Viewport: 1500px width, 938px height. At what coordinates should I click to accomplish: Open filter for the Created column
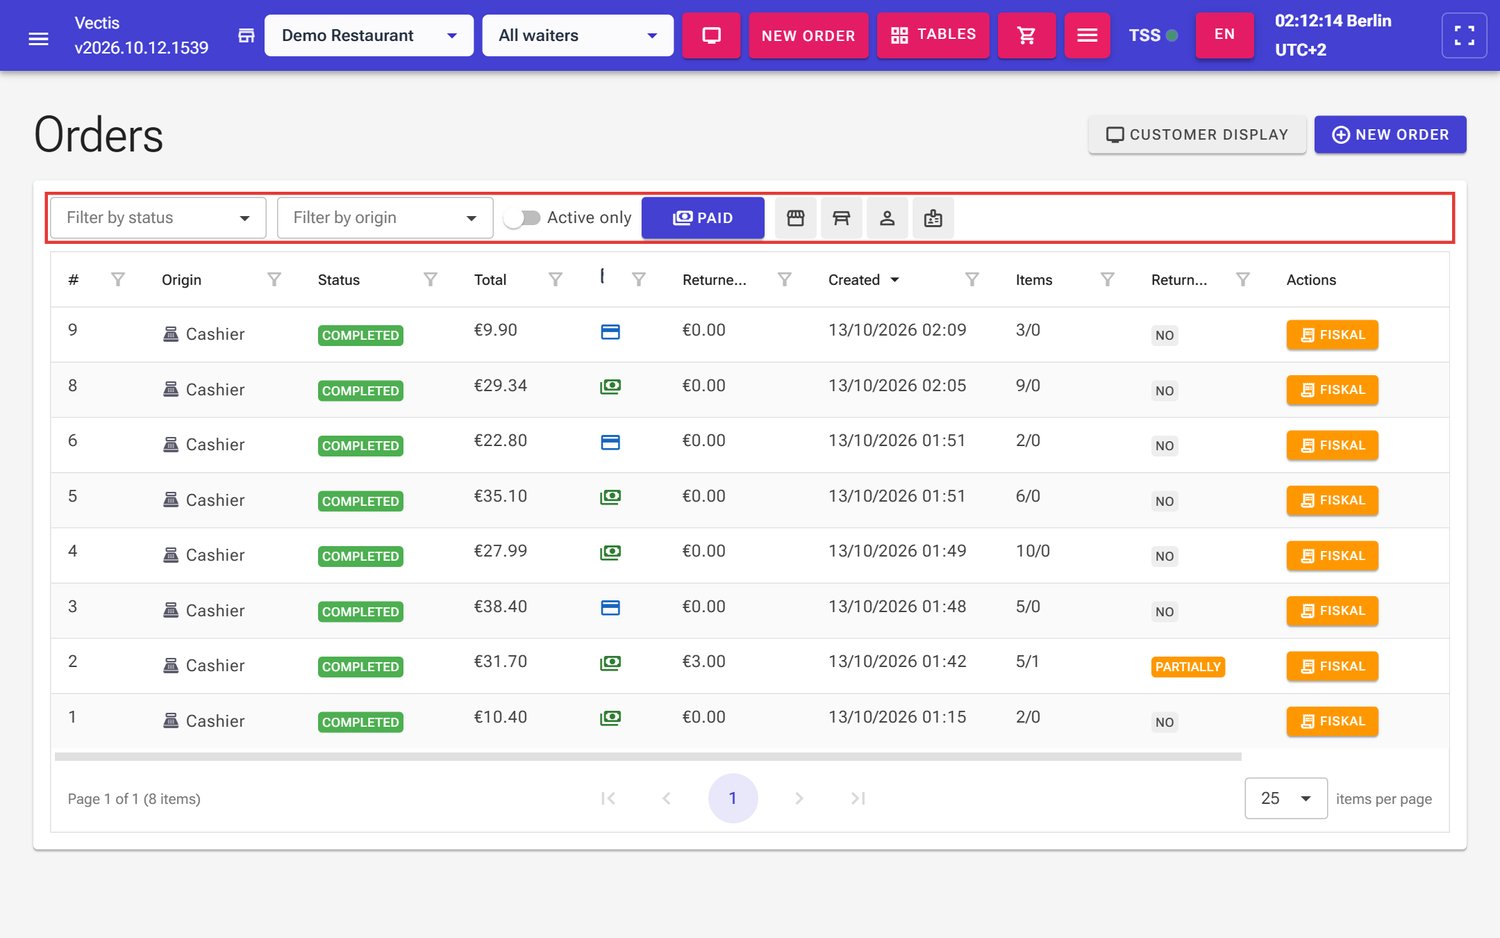click(972, 280)
